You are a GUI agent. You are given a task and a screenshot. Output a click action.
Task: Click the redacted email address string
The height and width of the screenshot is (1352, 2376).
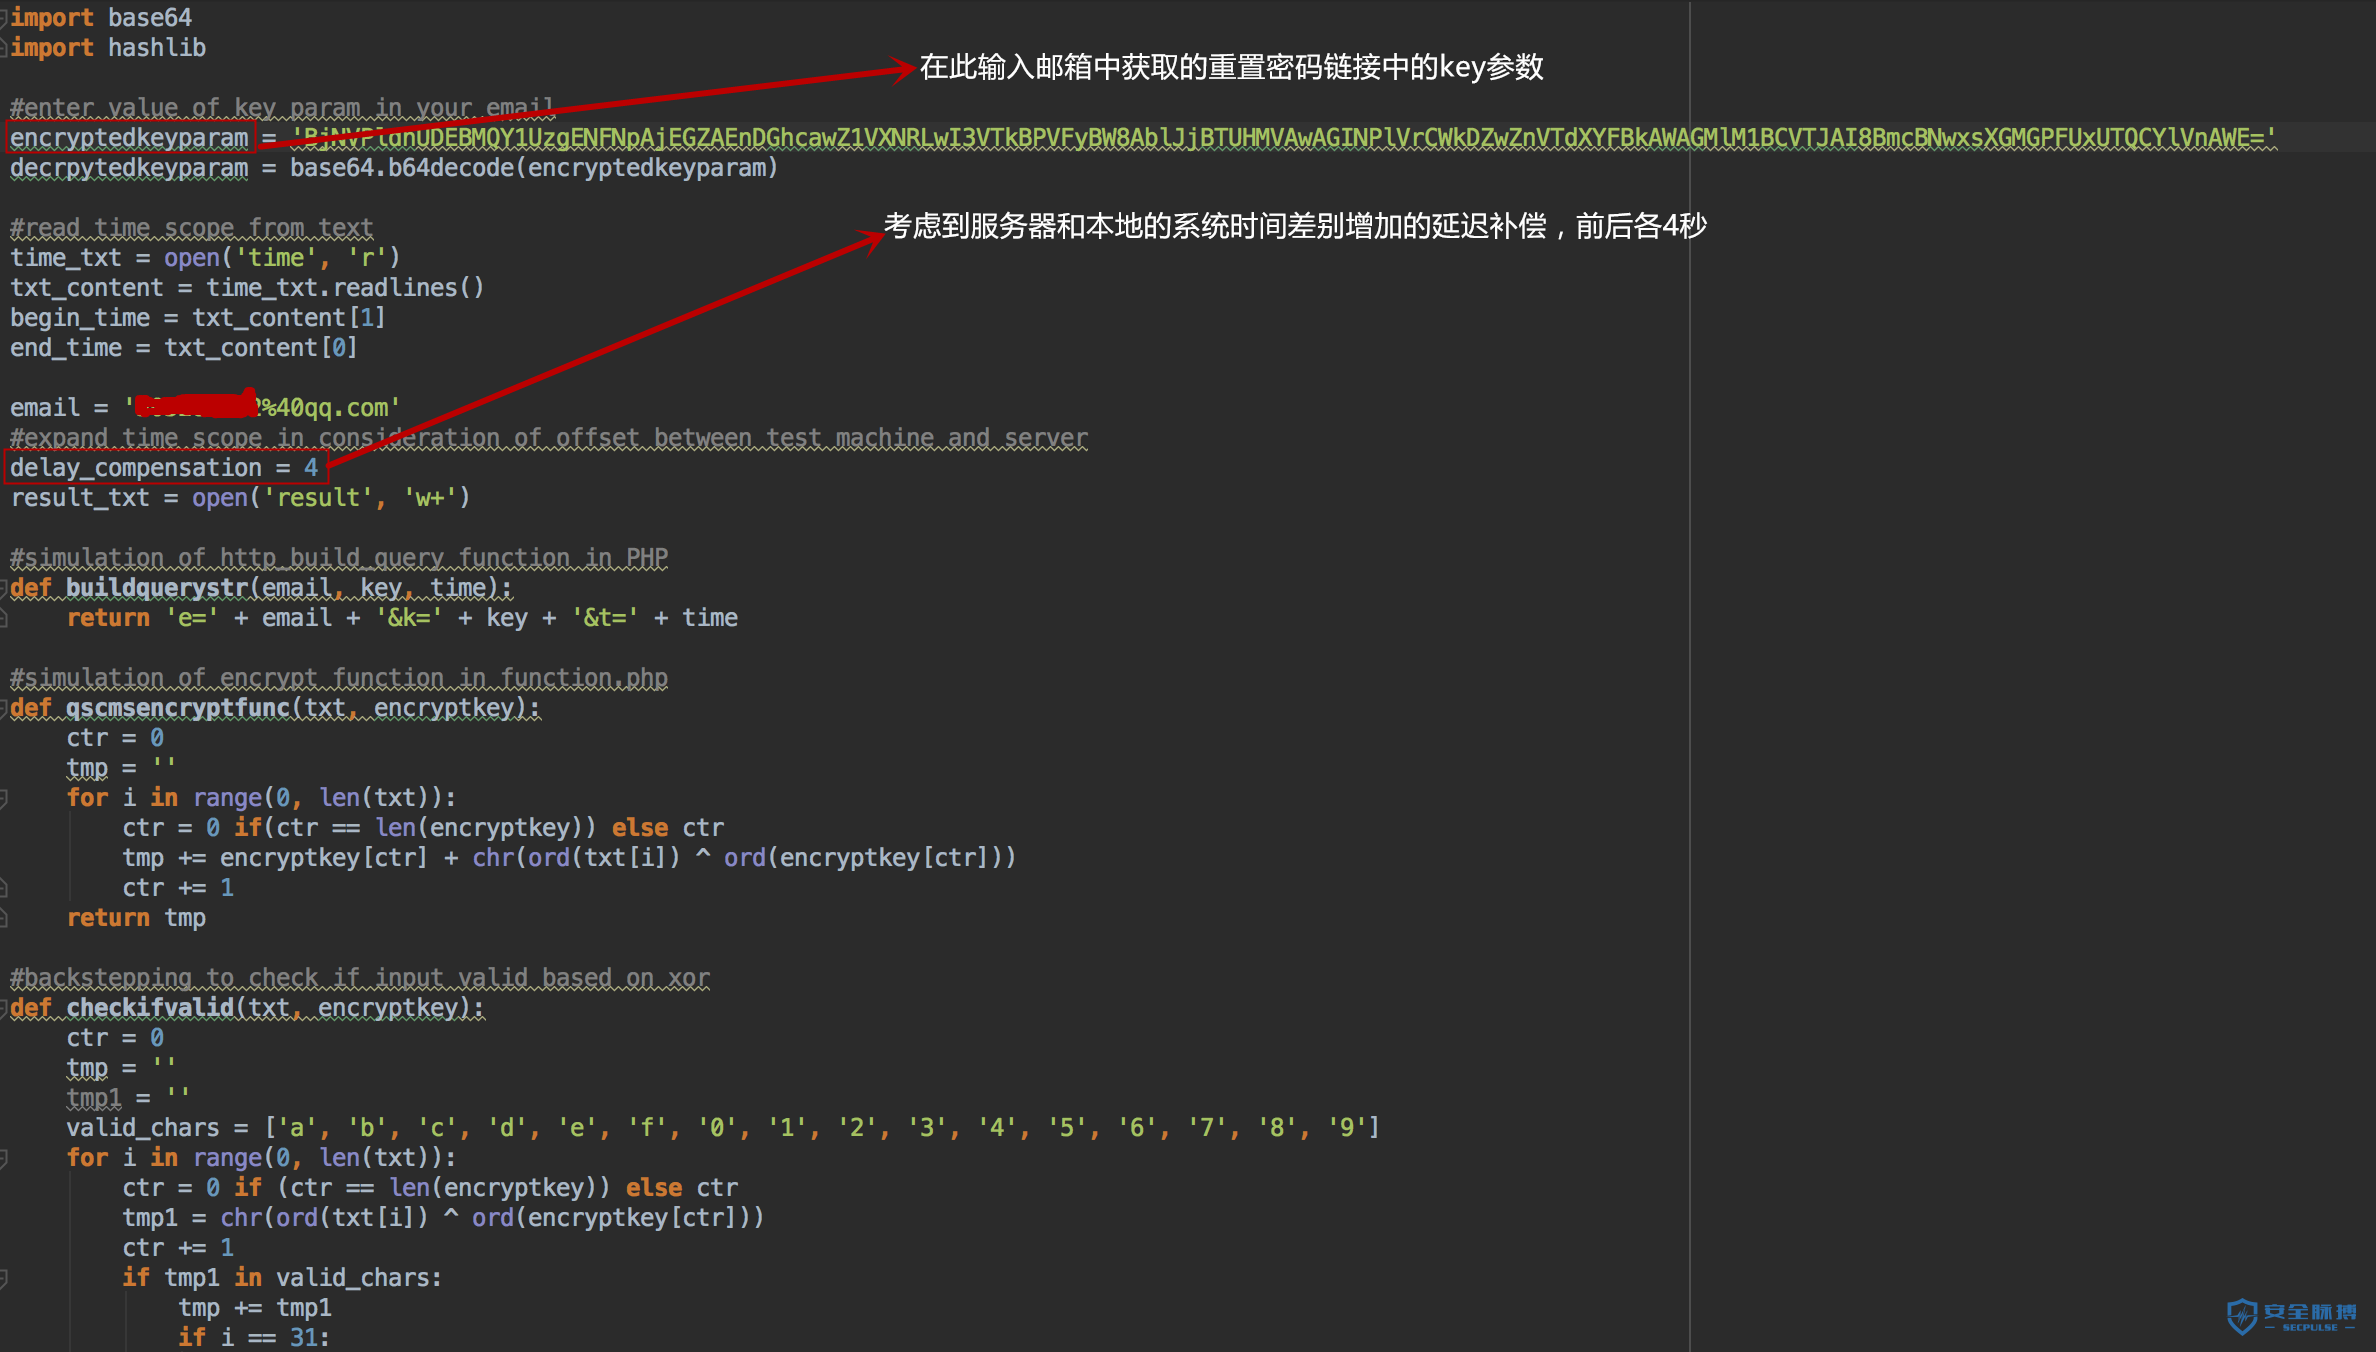click(x=262, y=408)
